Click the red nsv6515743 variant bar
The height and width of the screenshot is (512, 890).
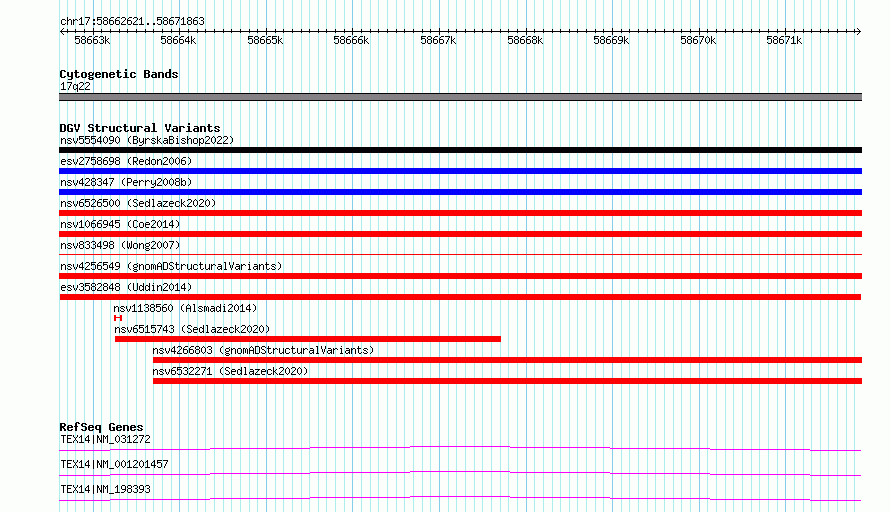pyautogui.click(x=308, y=339)
